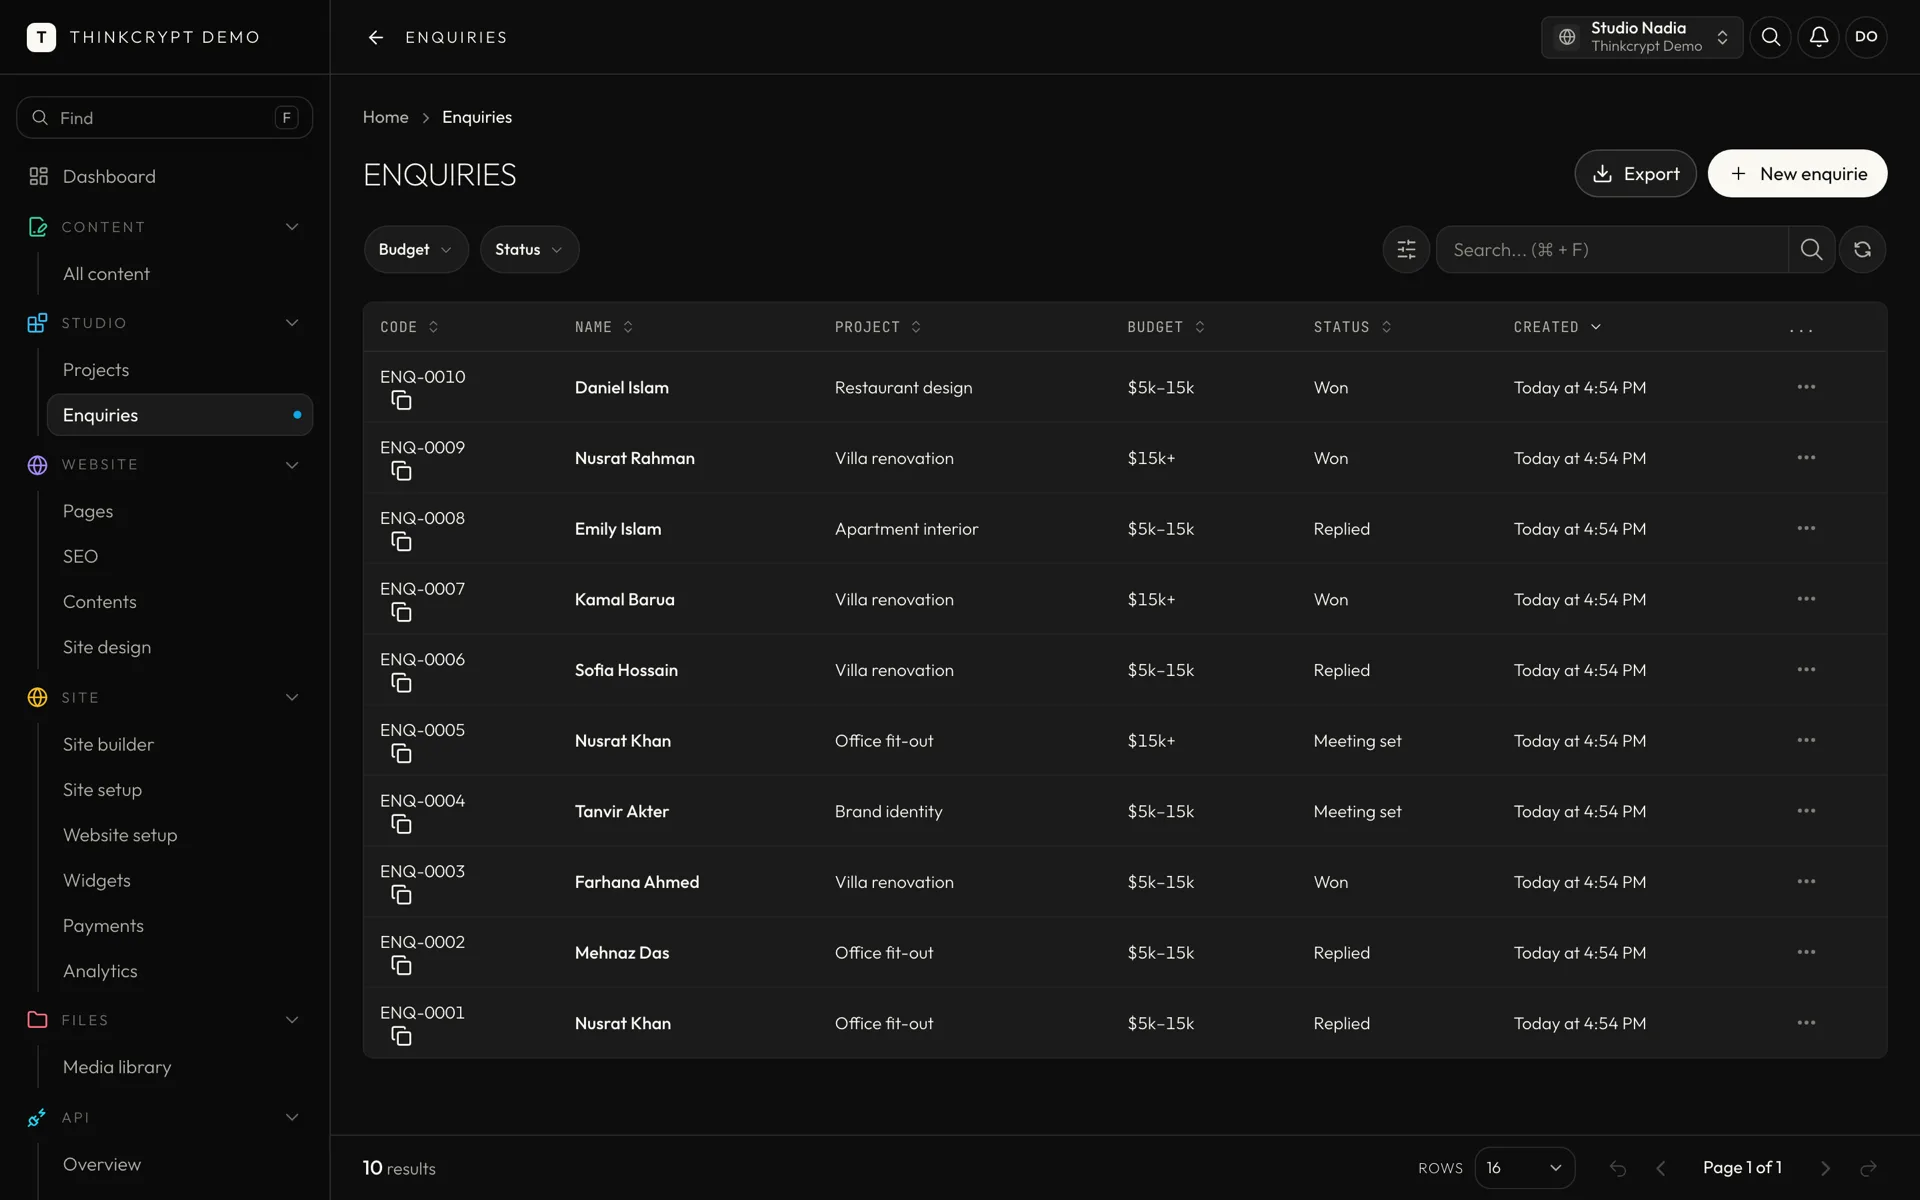Click the back arrow beside ENQUIRIES header

pos(376,37)
